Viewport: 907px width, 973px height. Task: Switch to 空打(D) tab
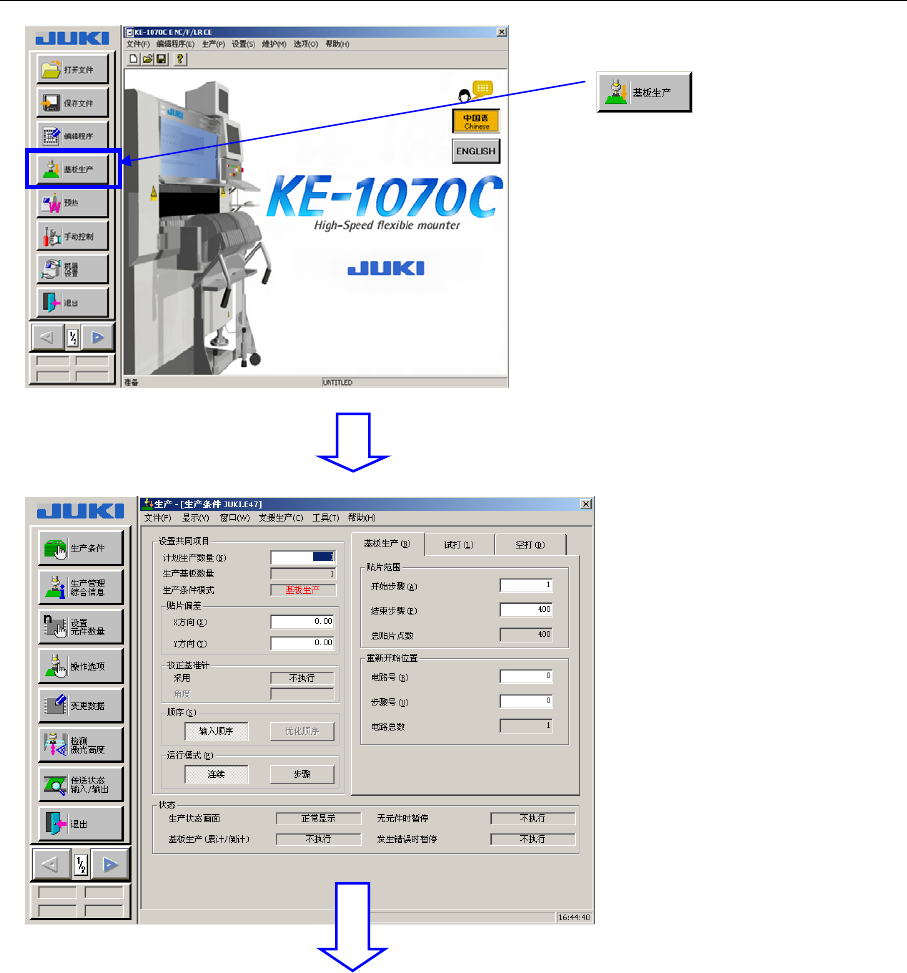[530, 544]
